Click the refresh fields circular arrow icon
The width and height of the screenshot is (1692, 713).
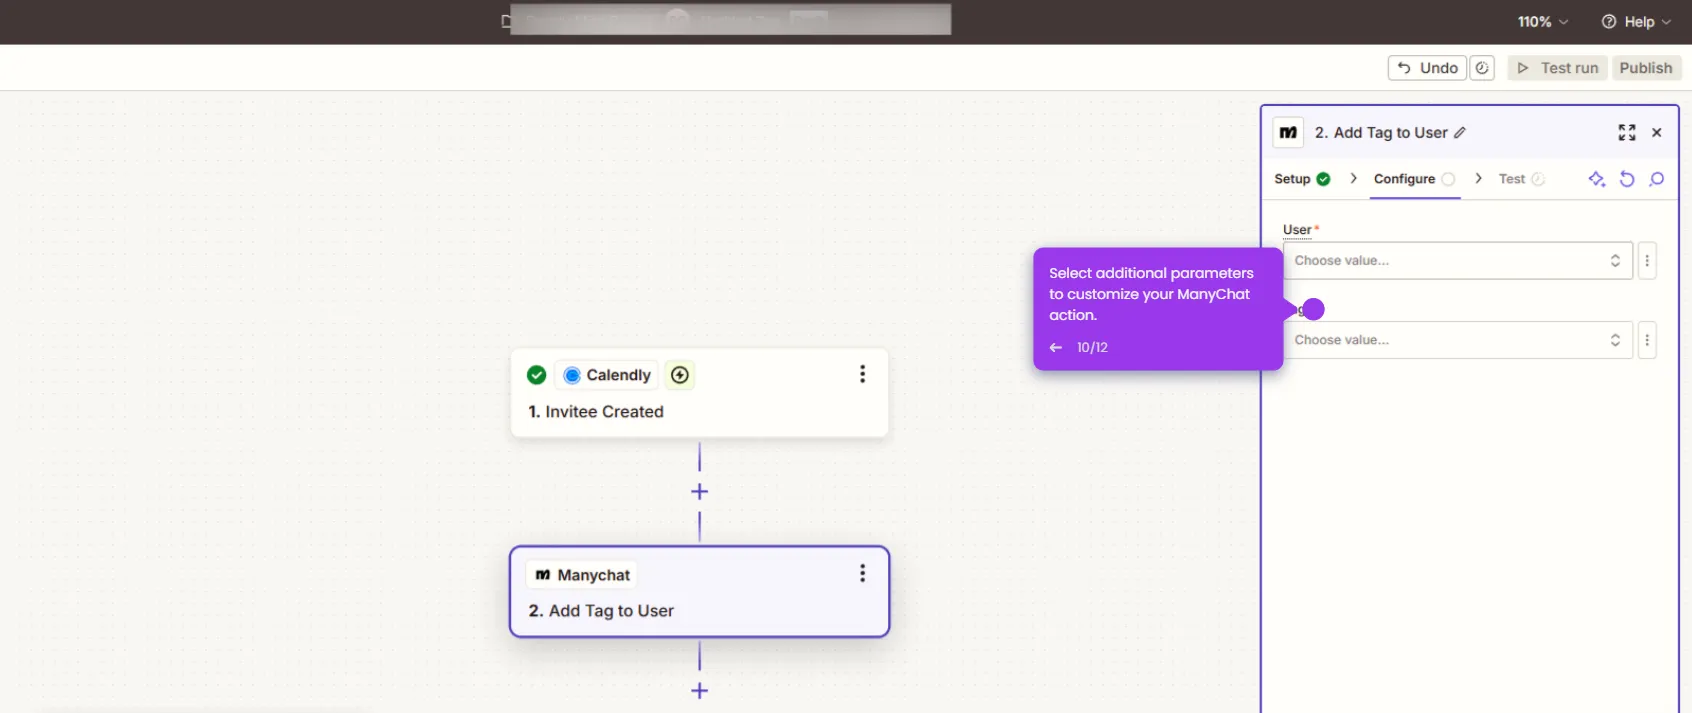click(1627, 179)
